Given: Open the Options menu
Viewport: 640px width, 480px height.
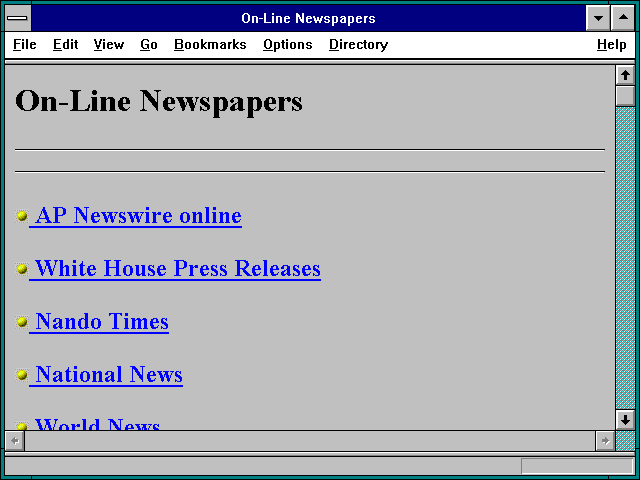Looking at the screenshot, I should click(x=288, y=44).
